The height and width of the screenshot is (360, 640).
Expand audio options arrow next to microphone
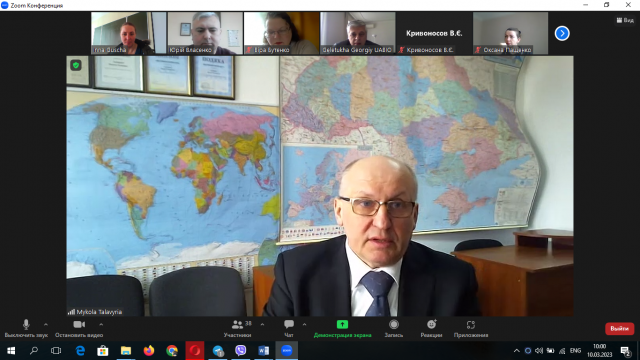(46, 324)
